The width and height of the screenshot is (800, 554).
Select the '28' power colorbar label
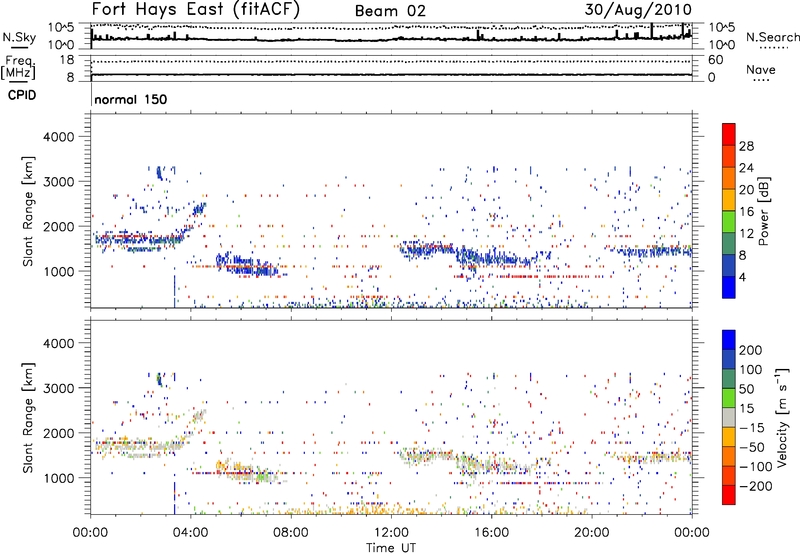(x=746, y=146)
